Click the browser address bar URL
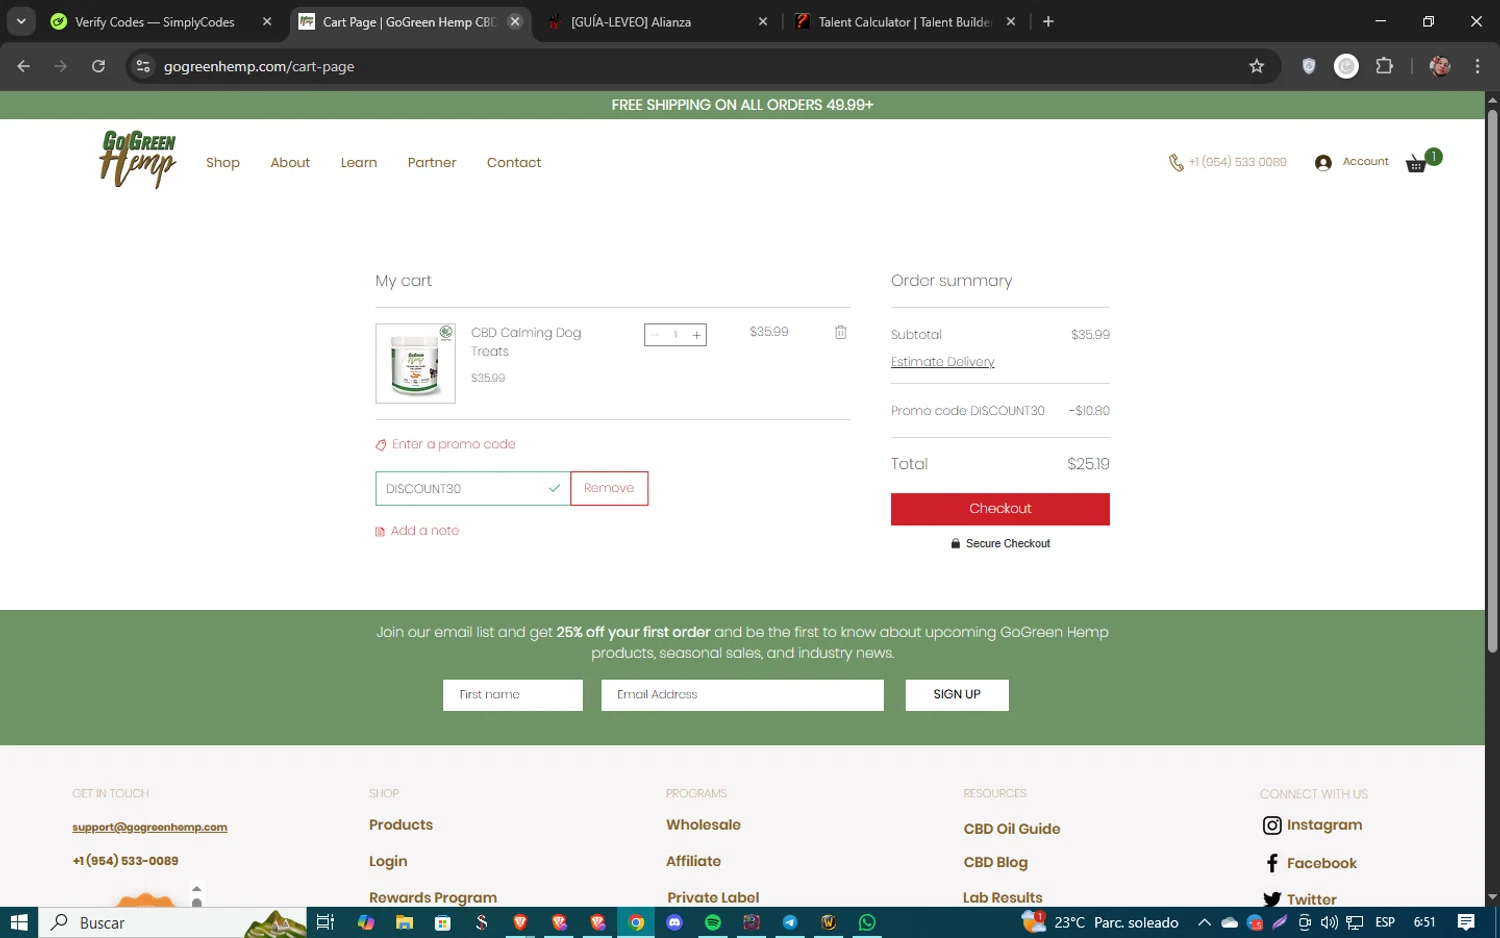The width and height of the screenshot is (1500, 938). (x=259, y=66)
